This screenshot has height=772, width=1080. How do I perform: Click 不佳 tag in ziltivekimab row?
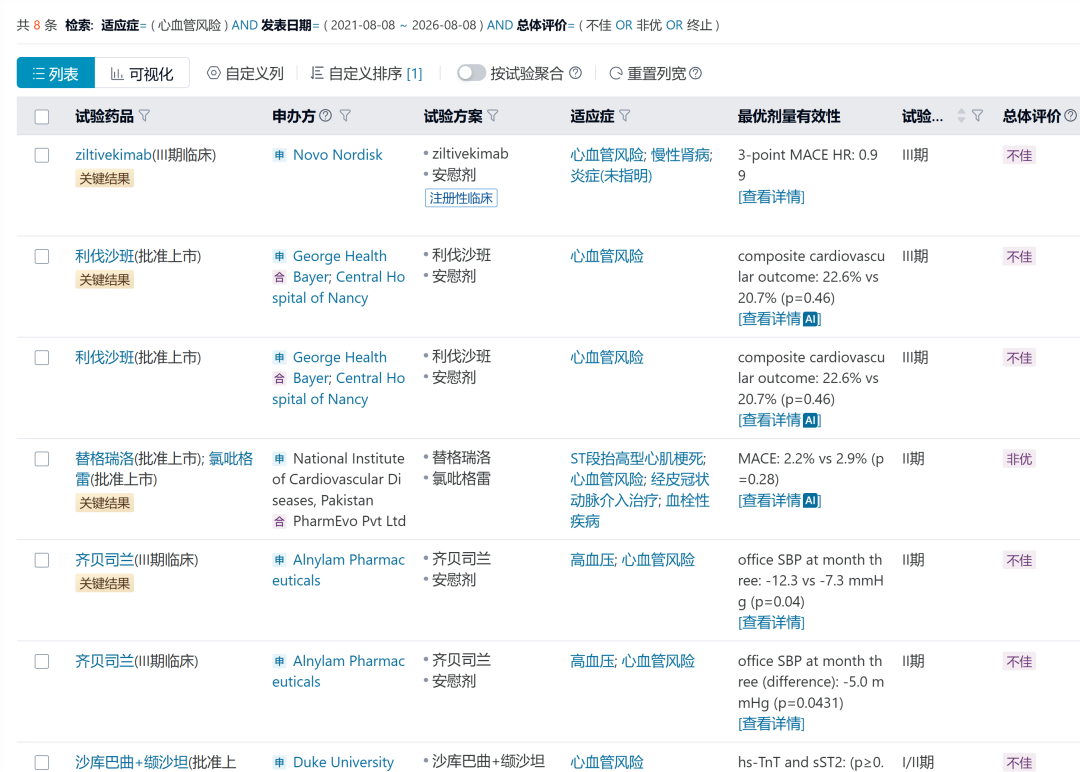[x=1019, y=156]
